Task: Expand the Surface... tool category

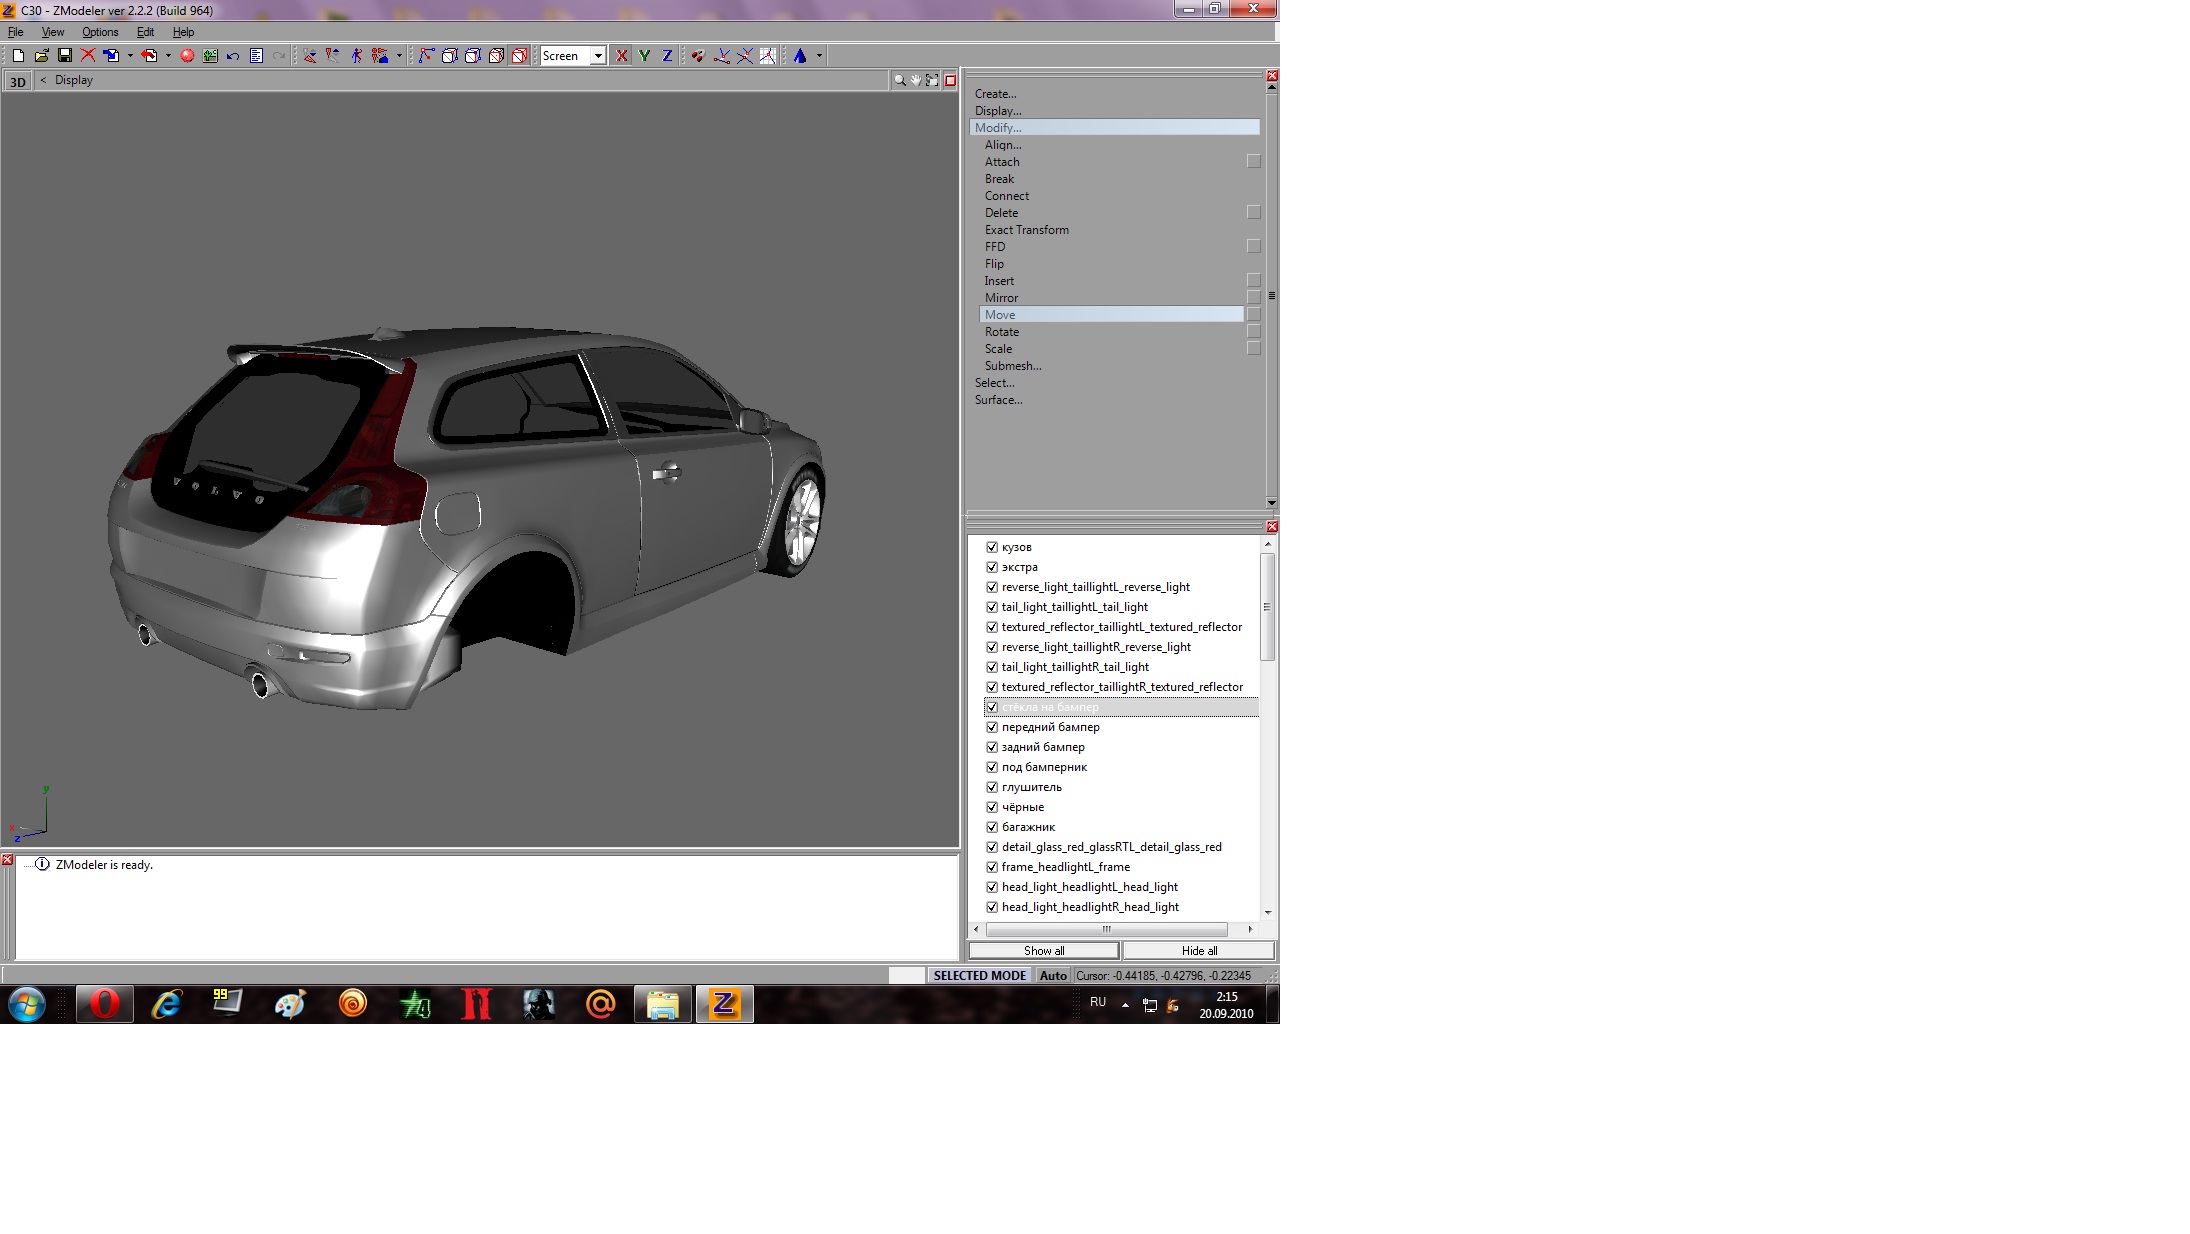Action: (x=998, y=400)
